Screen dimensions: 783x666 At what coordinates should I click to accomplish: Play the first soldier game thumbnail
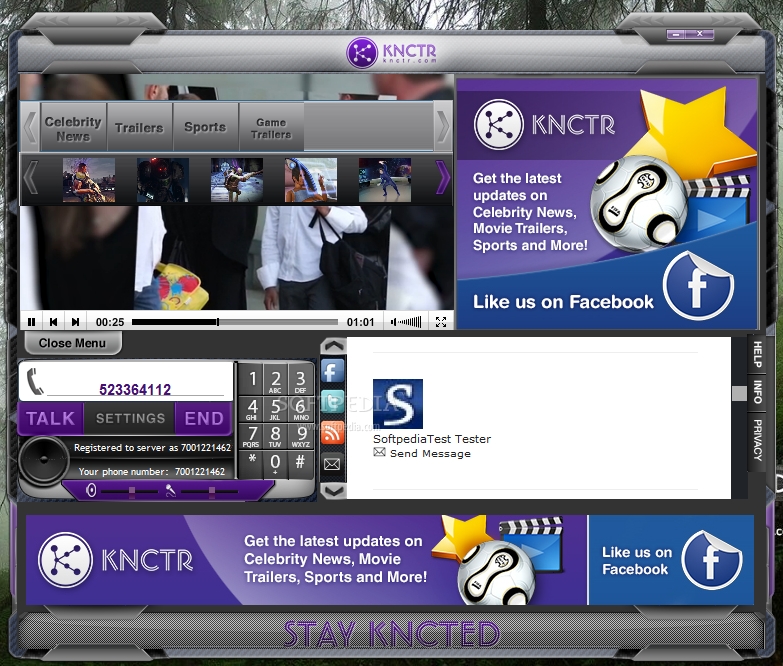[89, 180]
